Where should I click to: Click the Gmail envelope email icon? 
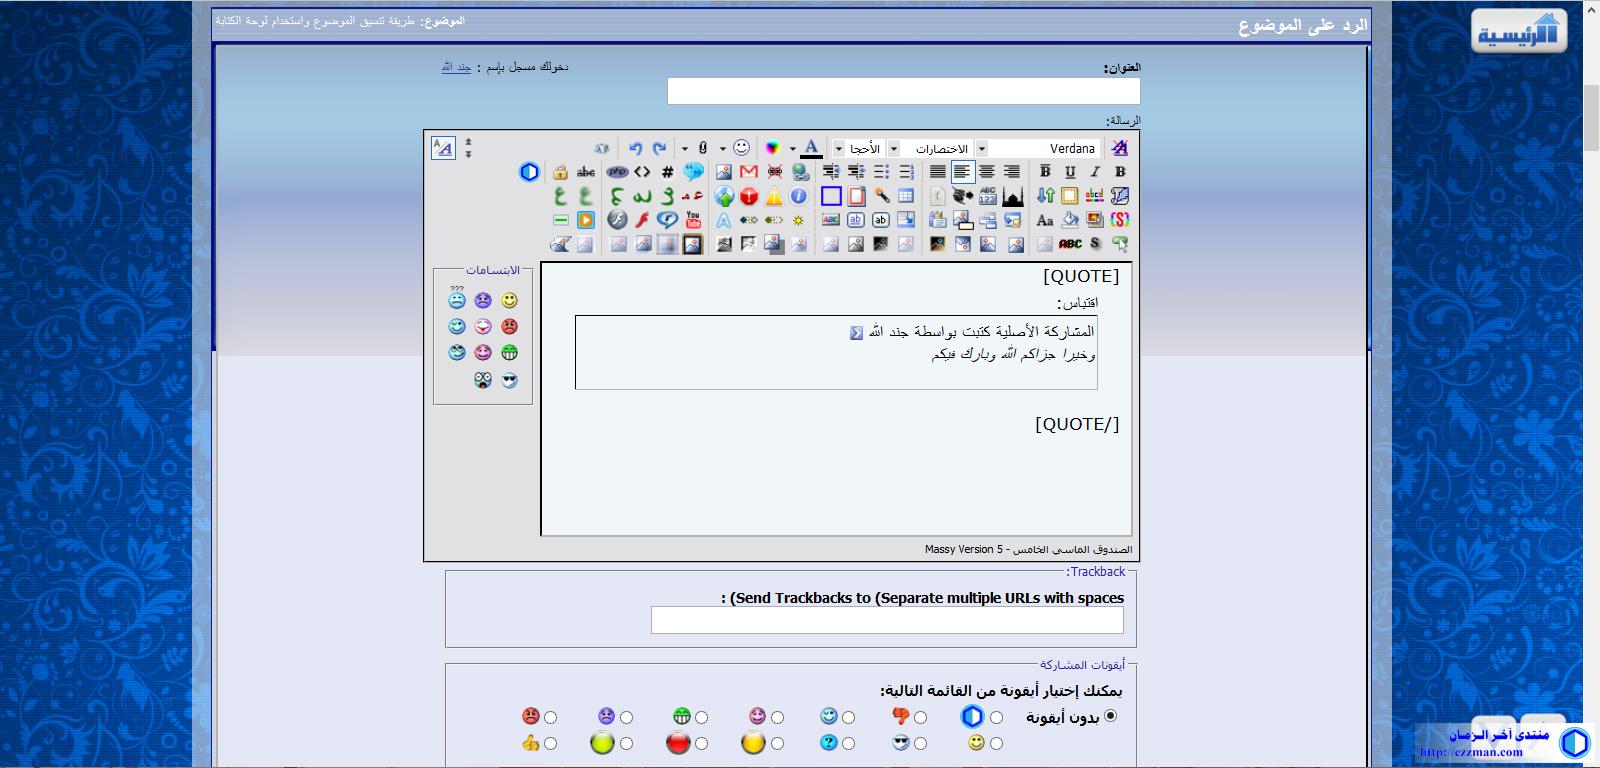pyautogui.click(x=748, y=172)
